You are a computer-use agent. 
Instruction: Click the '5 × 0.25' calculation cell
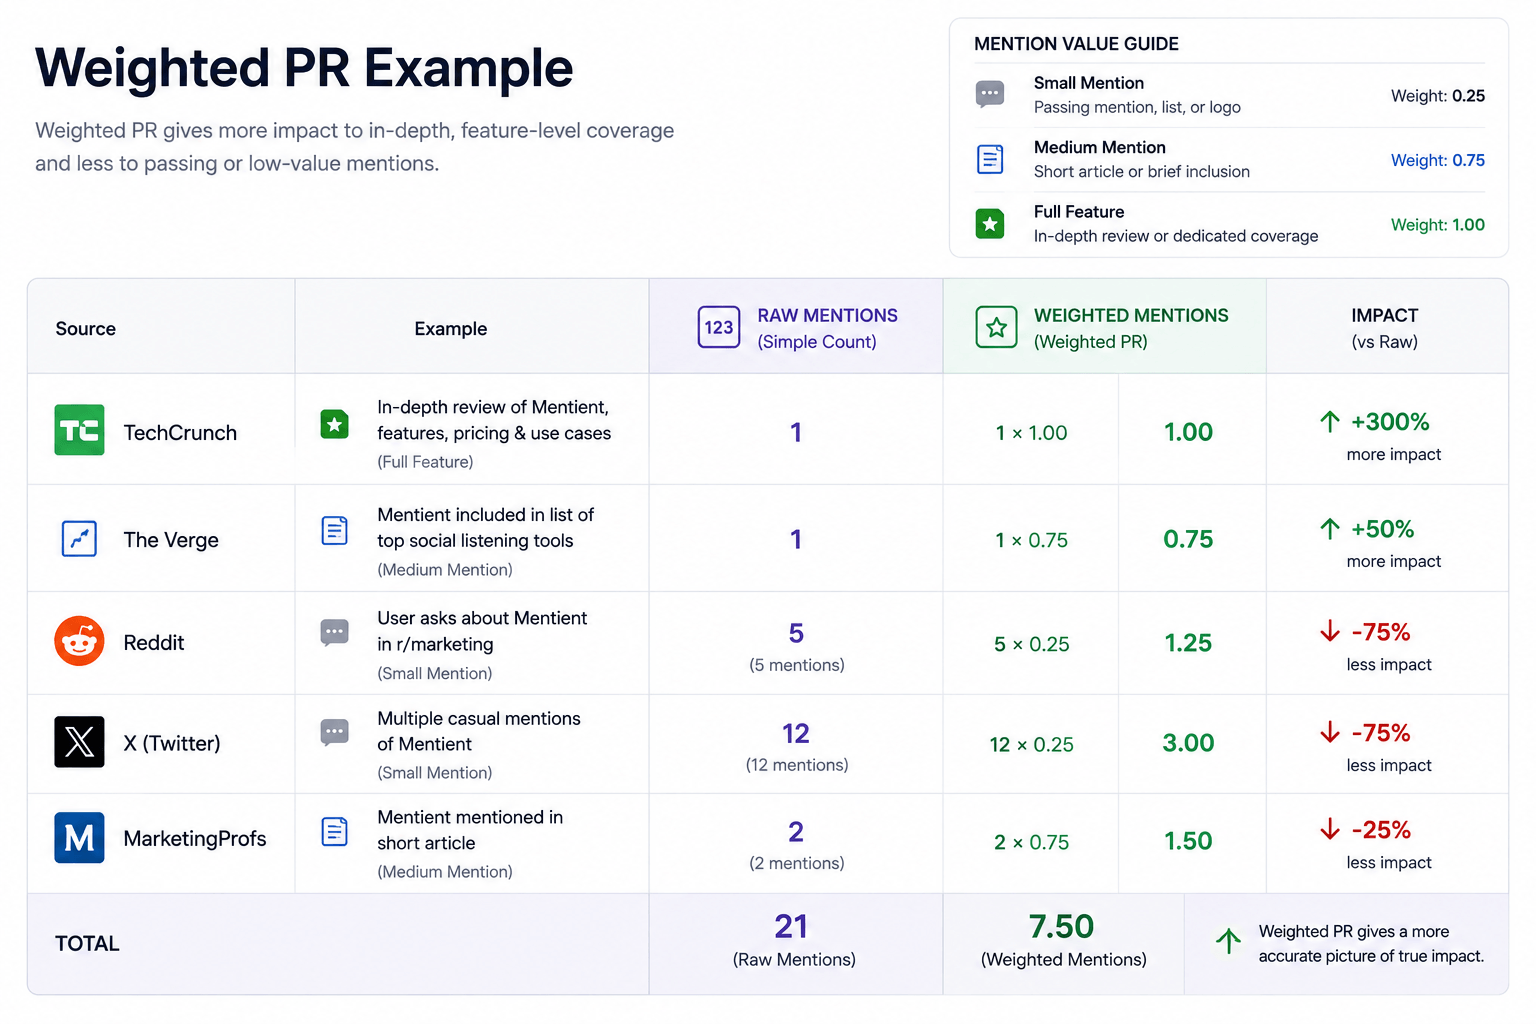[x=1031, y=644]
